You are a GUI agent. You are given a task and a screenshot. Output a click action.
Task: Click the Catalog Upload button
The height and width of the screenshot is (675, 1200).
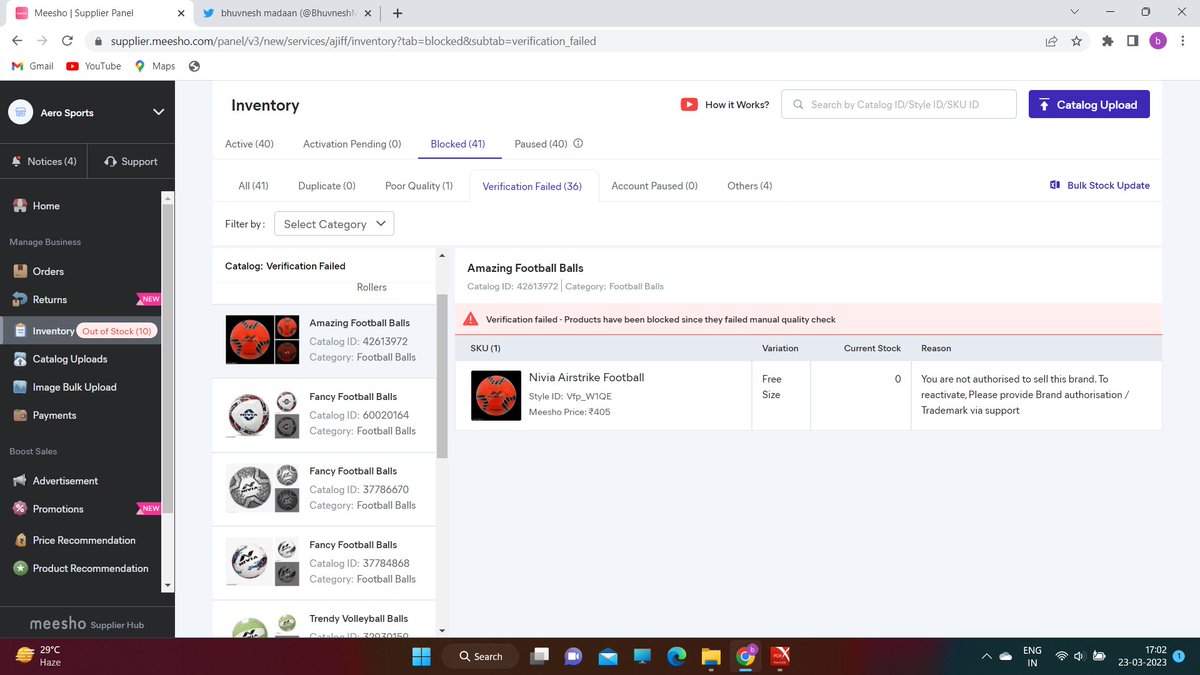1089,104
